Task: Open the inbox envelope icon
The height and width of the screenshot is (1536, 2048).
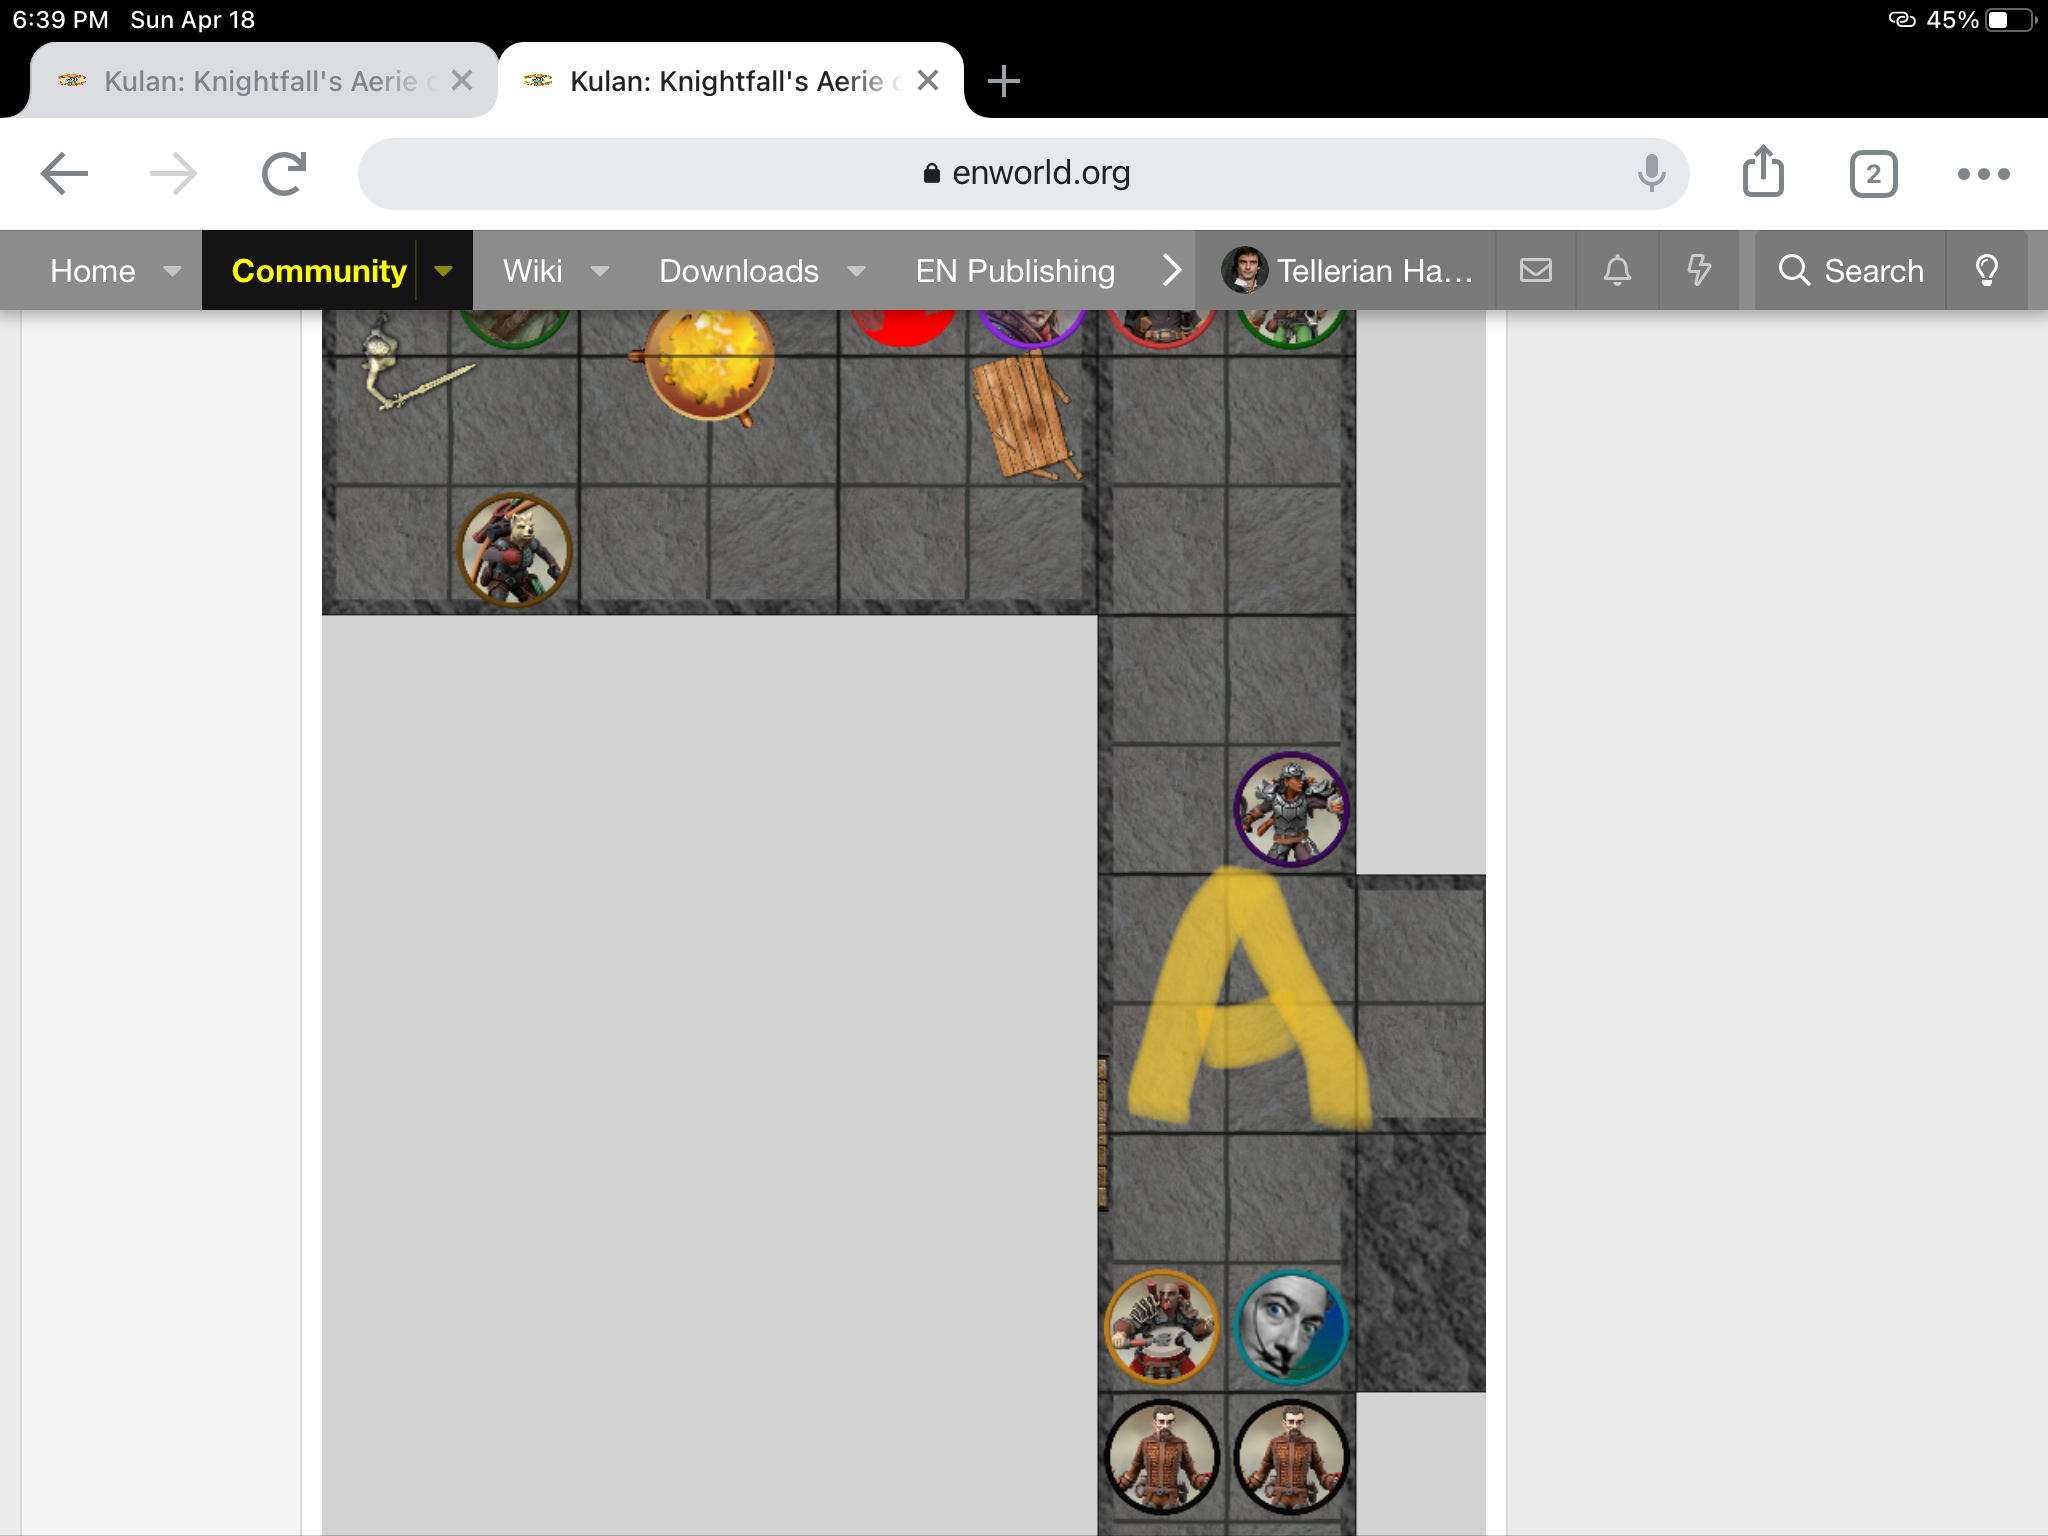Action: pyautogui.click(x=1536, y=270)
